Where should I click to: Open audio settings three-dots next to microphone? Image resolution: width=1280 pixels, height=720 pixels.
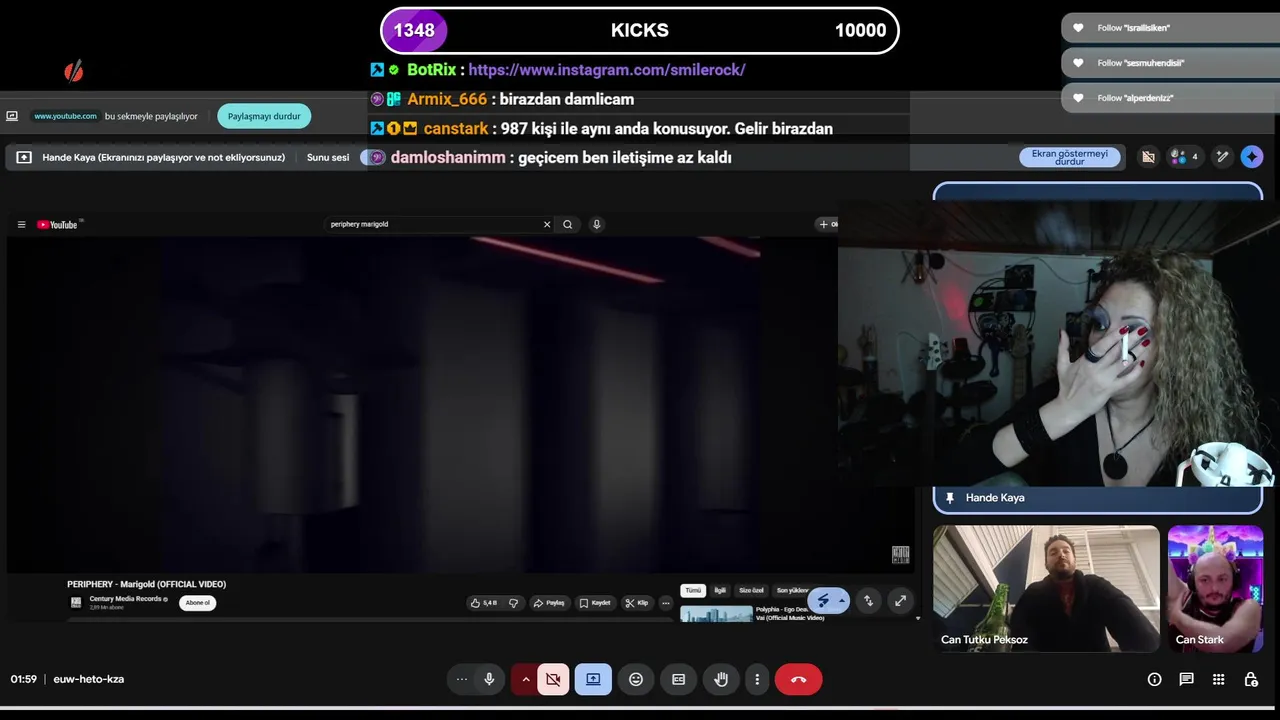tap(461, 679)
